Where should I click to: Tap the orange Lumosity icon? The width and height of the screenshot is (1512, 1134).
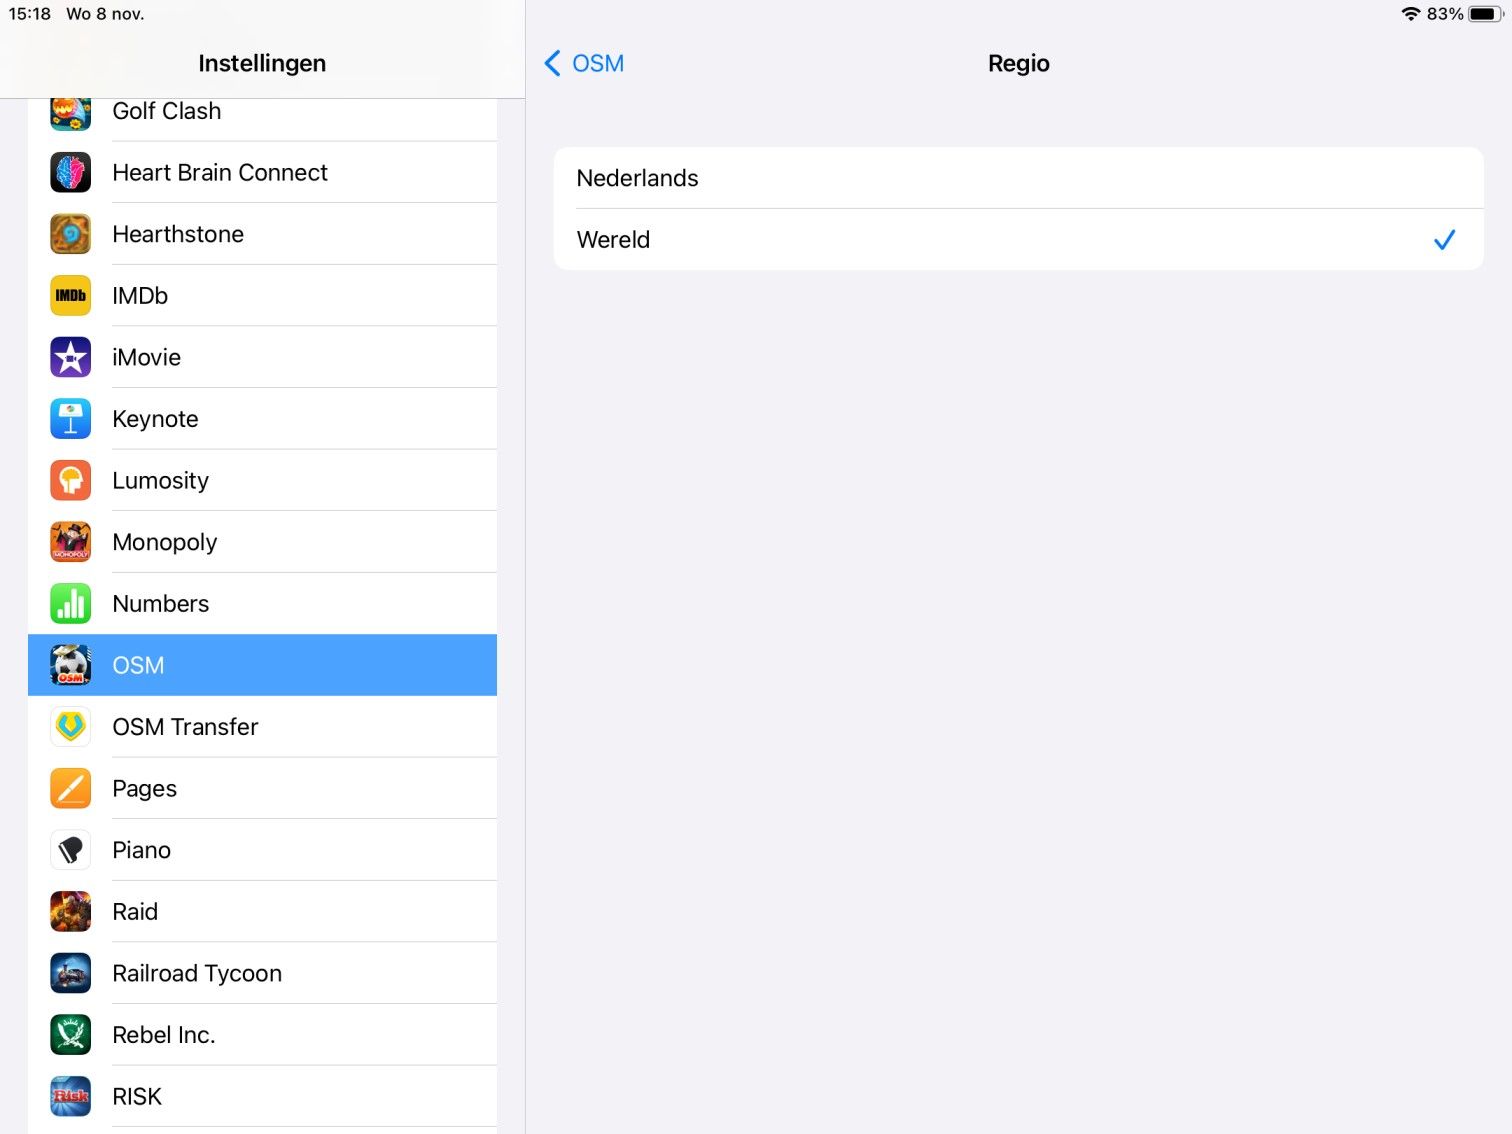[x=71, y=481]
